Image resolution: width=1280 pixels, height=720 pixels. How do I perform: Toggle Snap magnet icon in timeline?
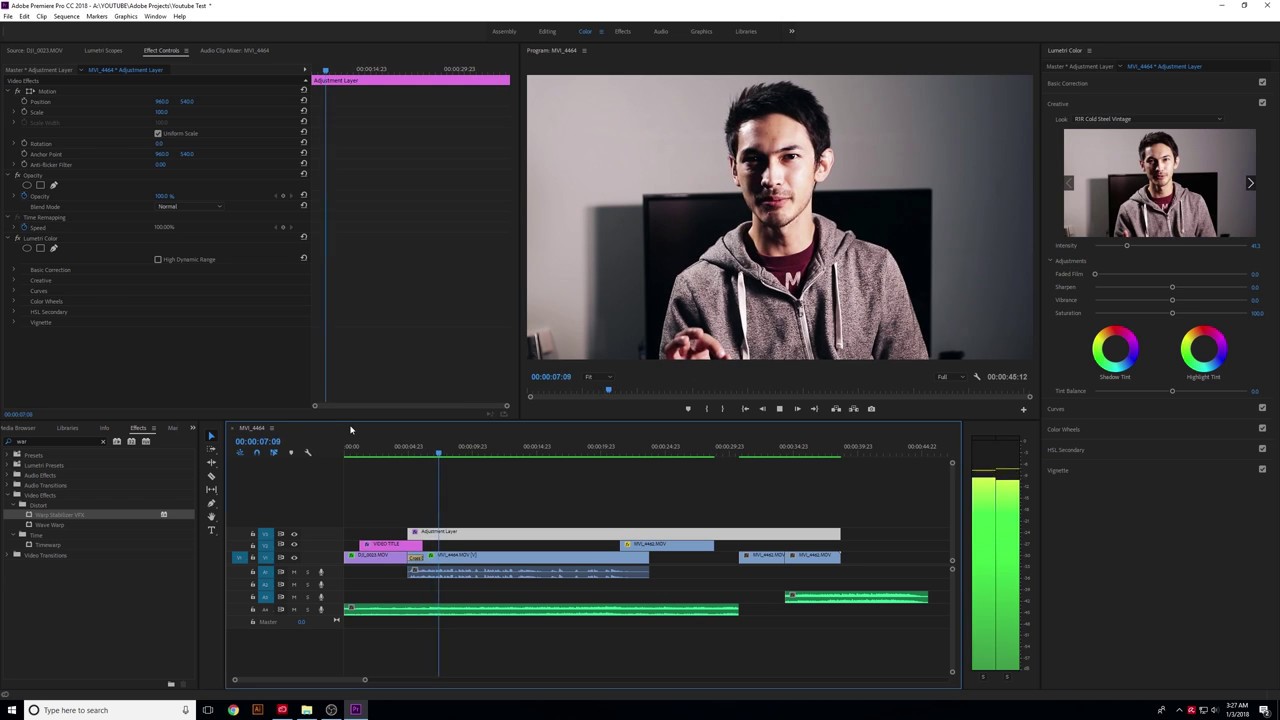[x=256, y=453]
